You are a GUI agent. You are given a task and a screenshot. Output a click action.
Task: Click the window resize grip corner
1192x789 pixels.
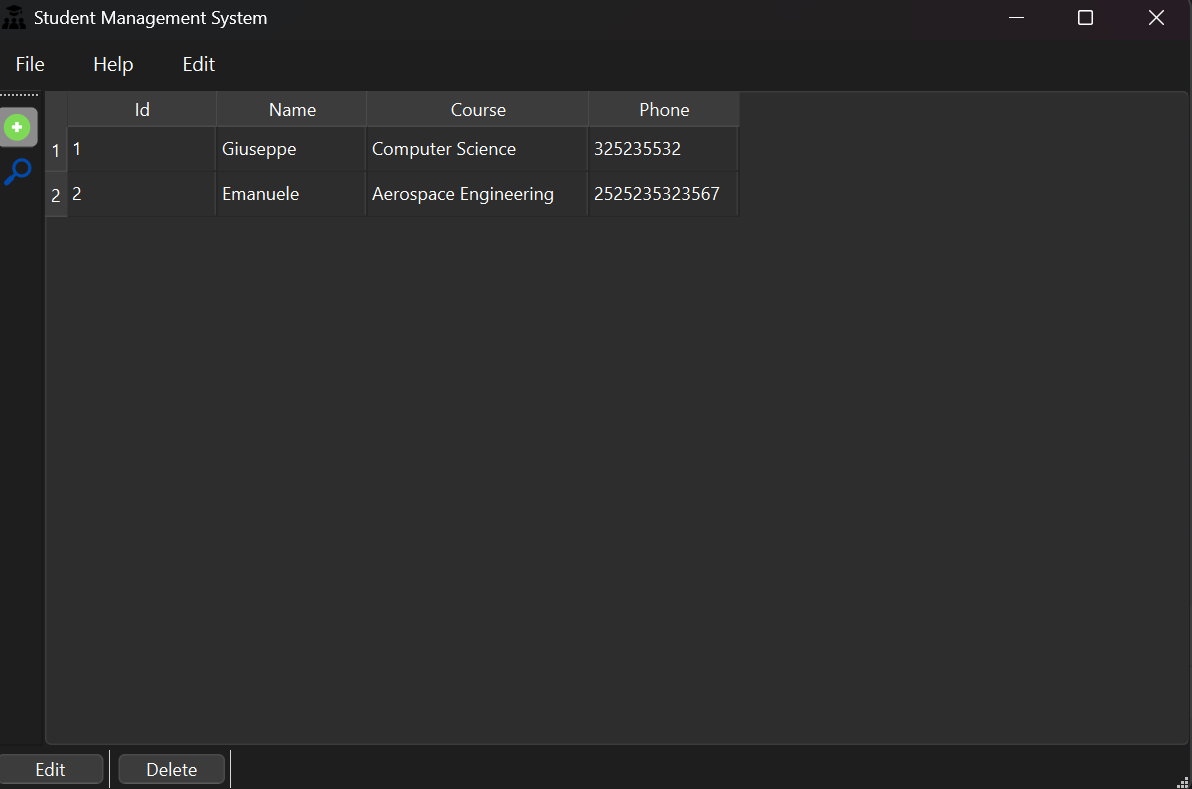pos(1182,780)
